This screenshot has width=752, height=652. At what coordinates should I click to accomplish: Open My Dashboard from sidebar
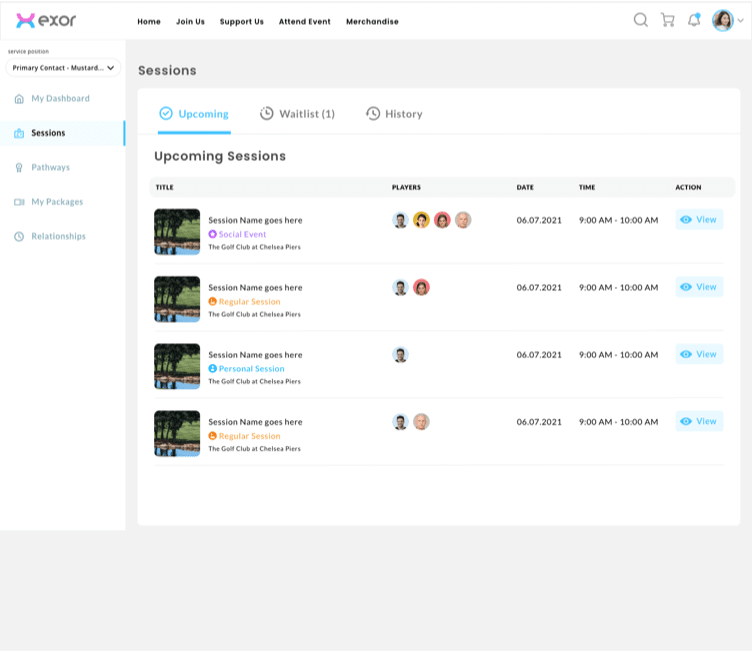60,99
